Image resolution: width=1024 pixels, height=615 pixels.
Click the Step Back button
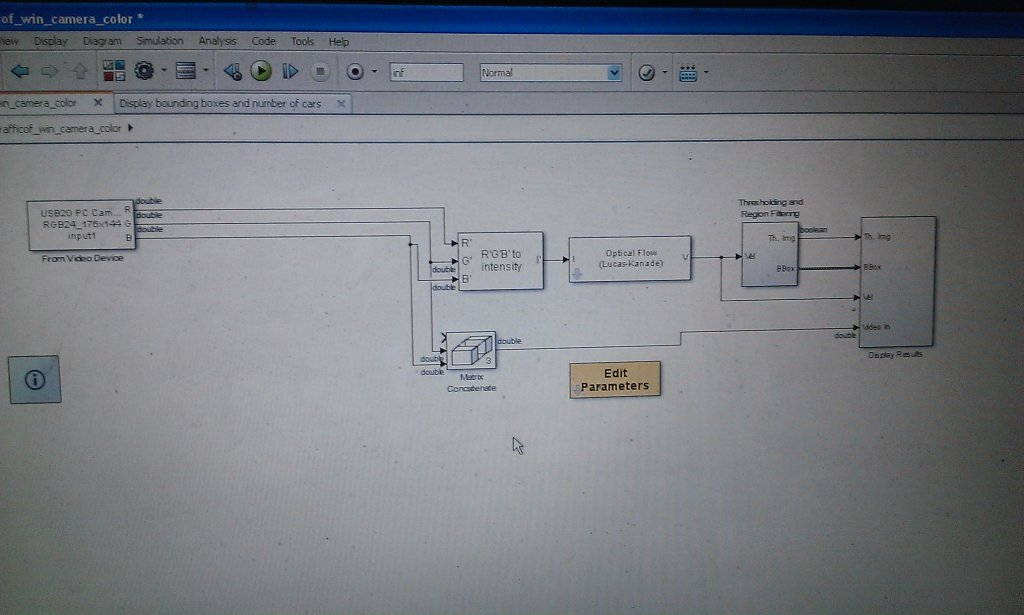(x=232, y=72)
